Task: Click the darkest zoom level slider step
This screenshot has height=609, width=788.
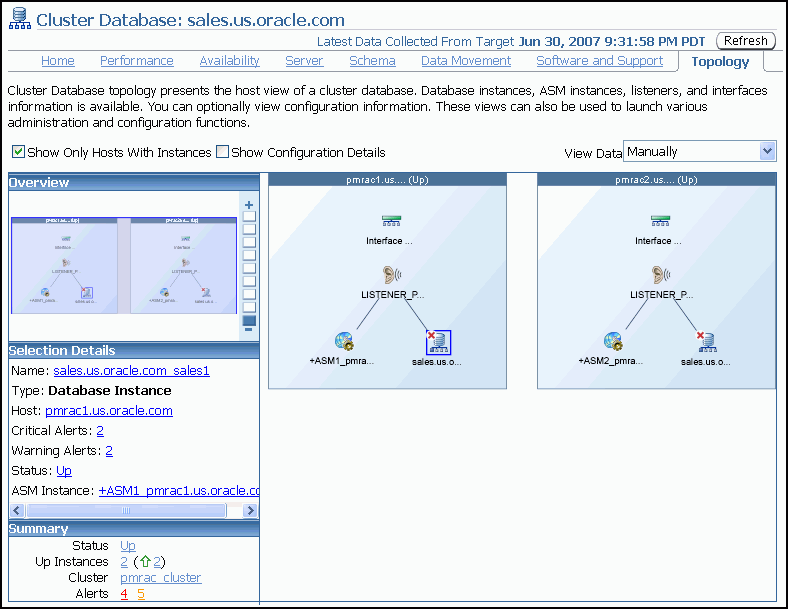Action: 249,320
